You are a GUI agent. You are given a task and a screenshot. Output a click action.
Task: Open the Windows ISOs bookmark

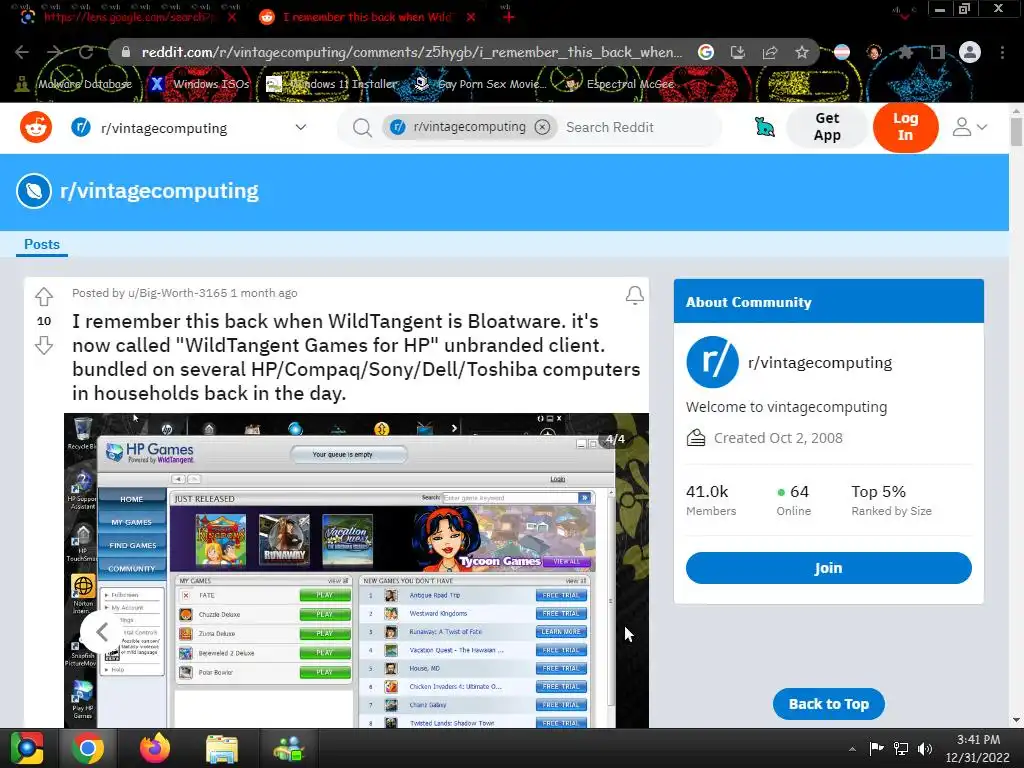200,84
